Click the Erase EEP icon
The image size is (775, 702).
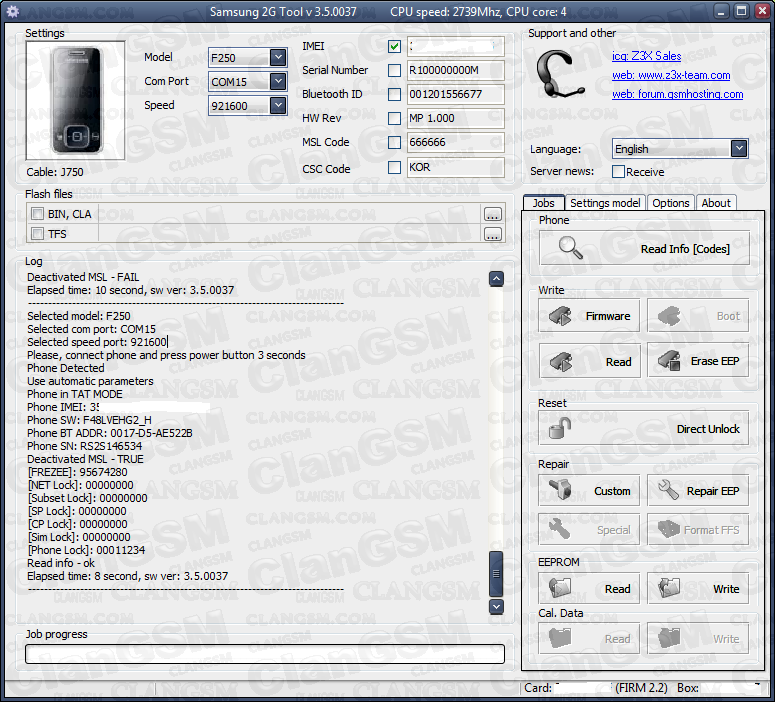pos(669,360)
